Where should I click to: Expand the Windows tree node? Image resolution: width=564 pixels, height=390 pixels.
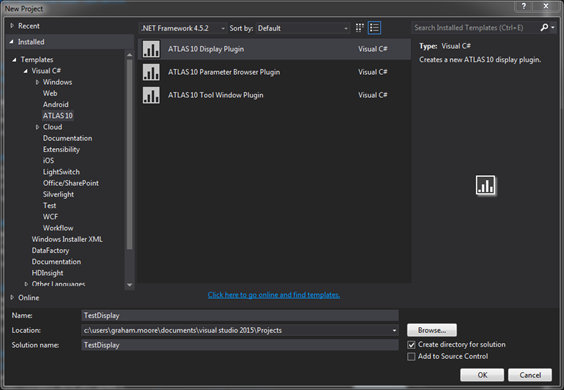pos(37,82)
